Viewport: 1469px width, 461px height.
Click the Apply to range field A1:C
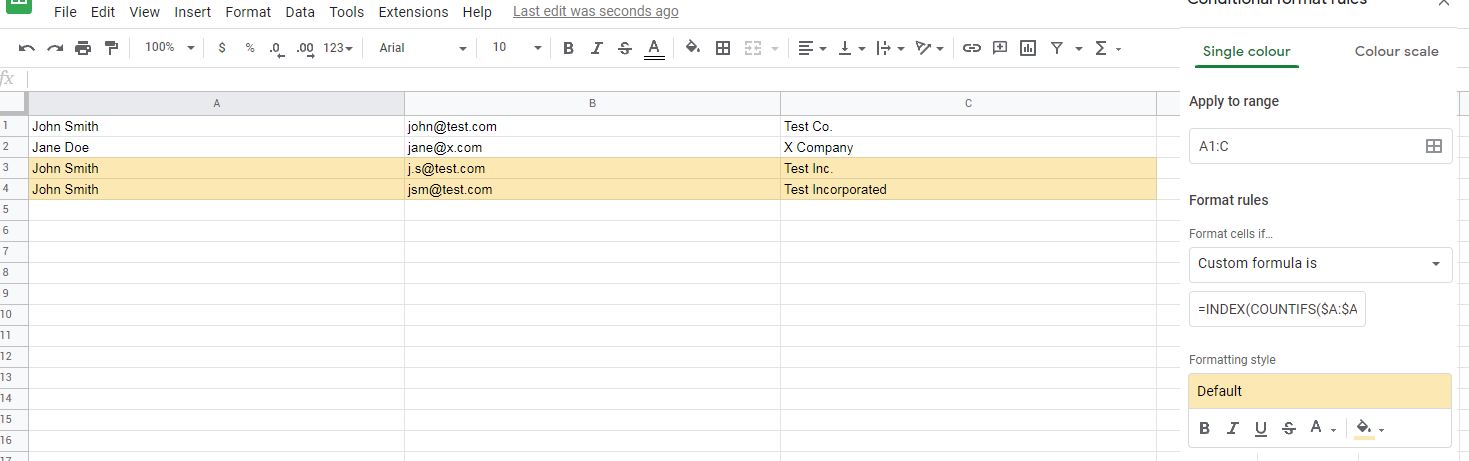pos(1320,146)
